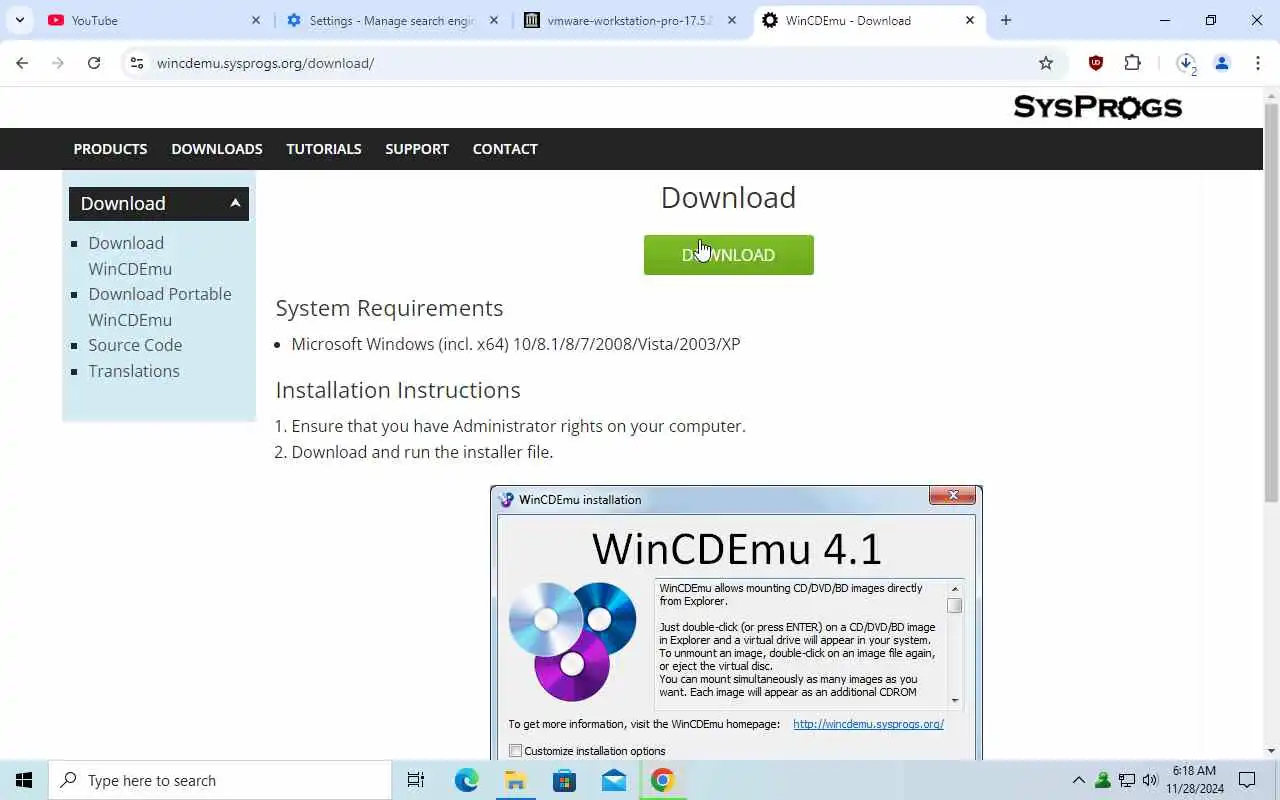Open File Explorer from taskbar
This screenshot has width=1280, height=800.
pyautogui.click(x=515, y=780)
